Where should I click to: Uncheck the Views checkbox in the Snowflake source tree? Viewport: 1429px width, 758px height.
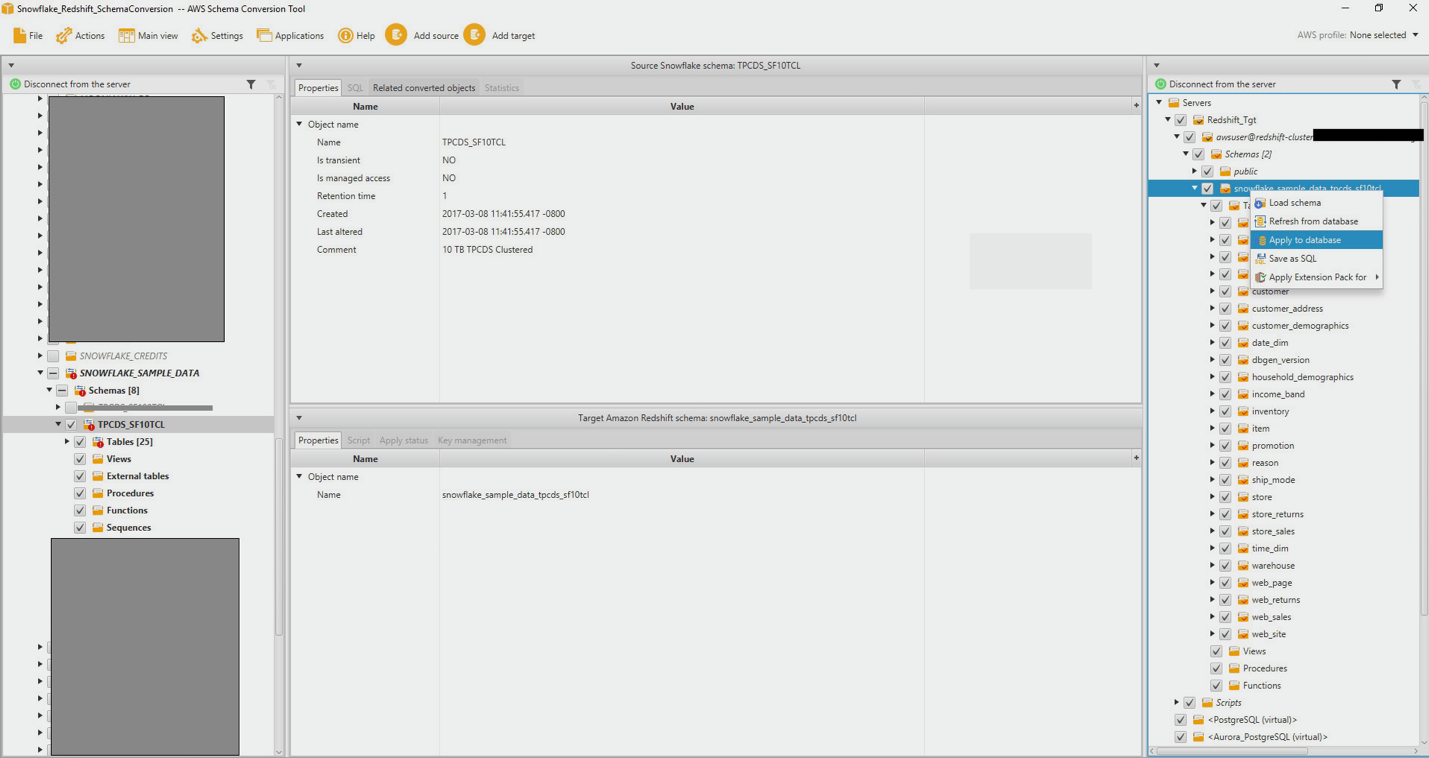[80, 459]
